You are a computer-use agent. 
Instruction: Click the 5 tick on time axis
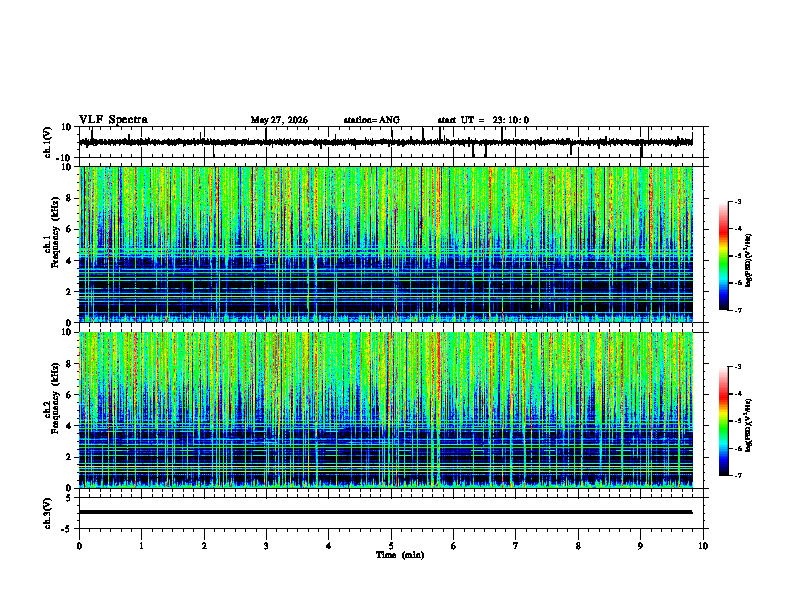pos(391,546)
